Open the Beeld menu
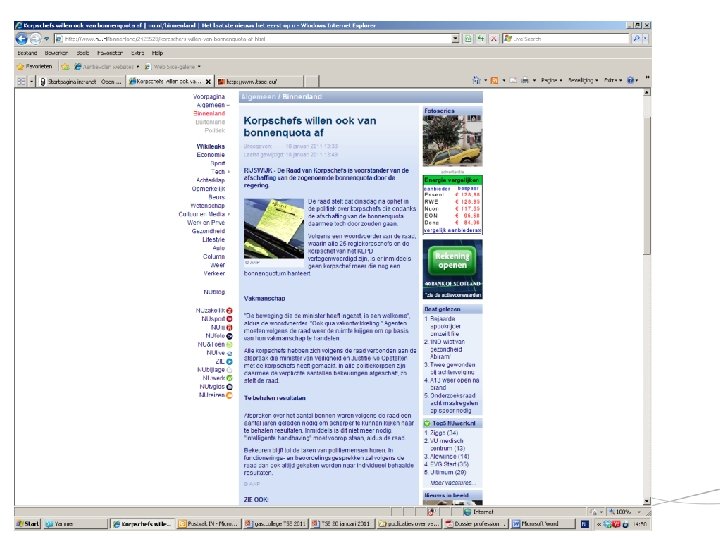This screenshot has width=720, height=540. tap(83, 53)
